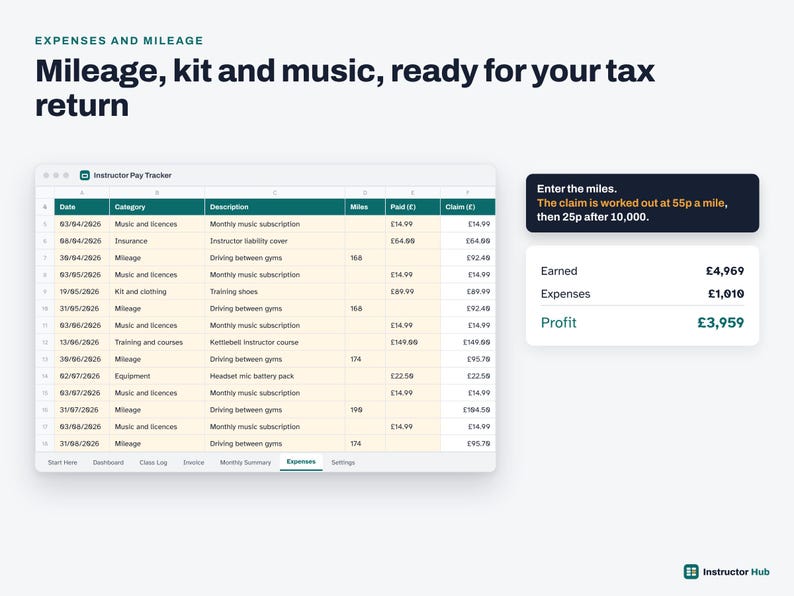Select the Monthly Summary tab
This screenshot has height=596, width=794.
pyautogui.click(x=245, y=462)
